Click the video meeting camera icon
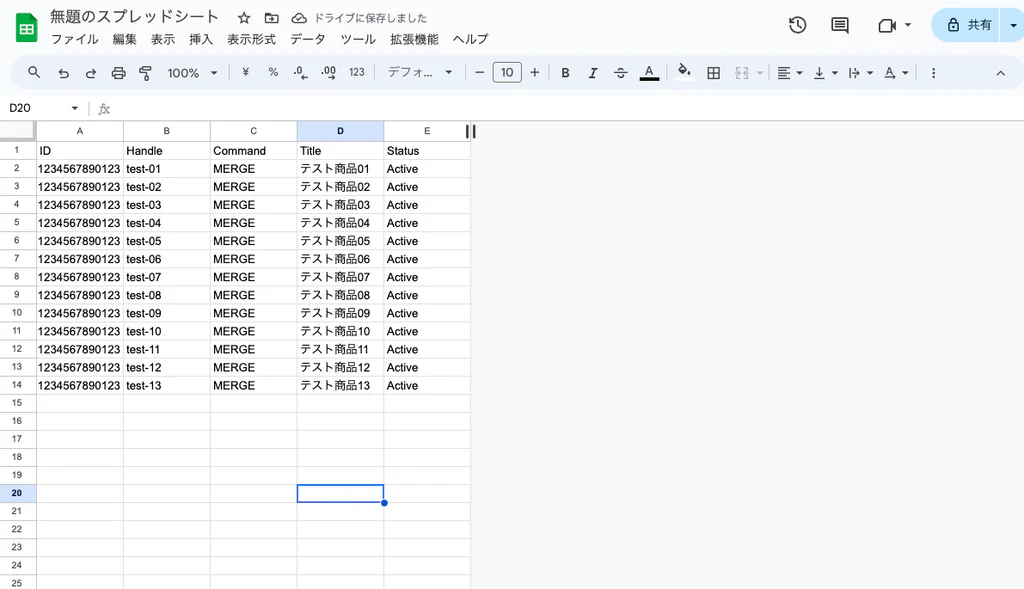The width and height of the screenshot is (1024, 589). tap(886, 25)
